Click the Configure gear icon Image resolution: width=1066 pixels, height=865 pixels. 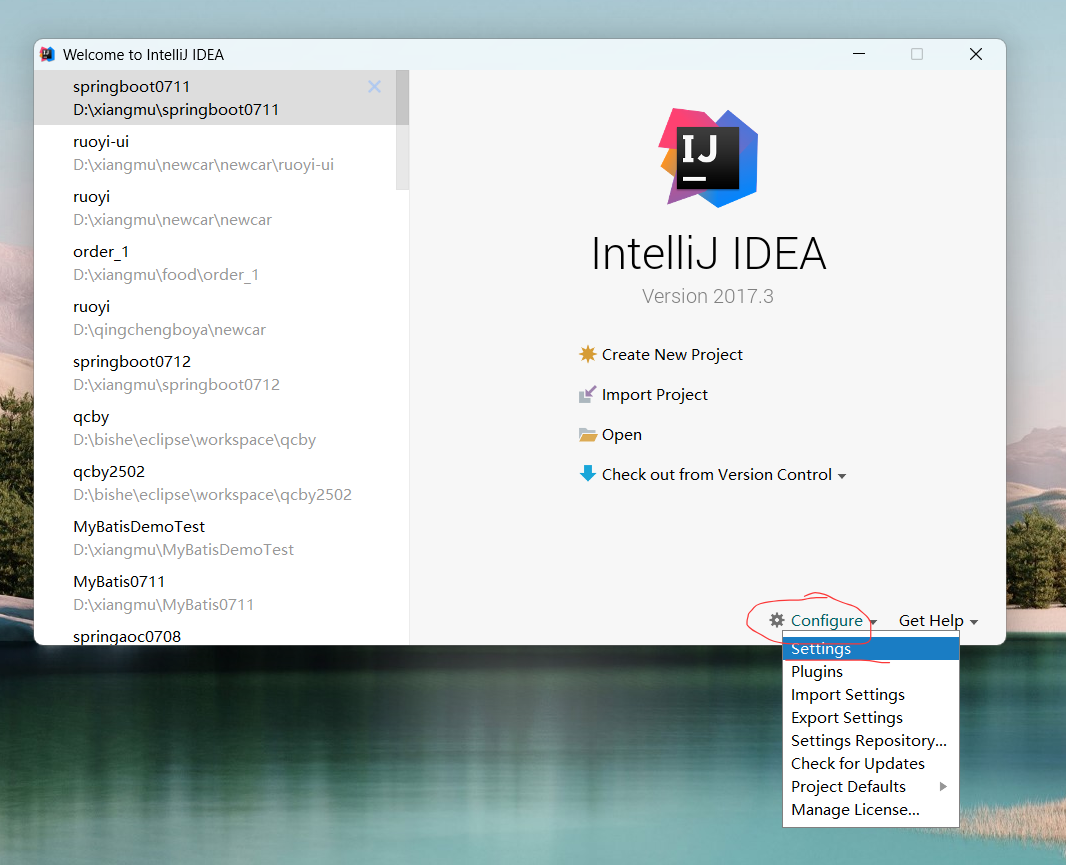pos(776,620)
